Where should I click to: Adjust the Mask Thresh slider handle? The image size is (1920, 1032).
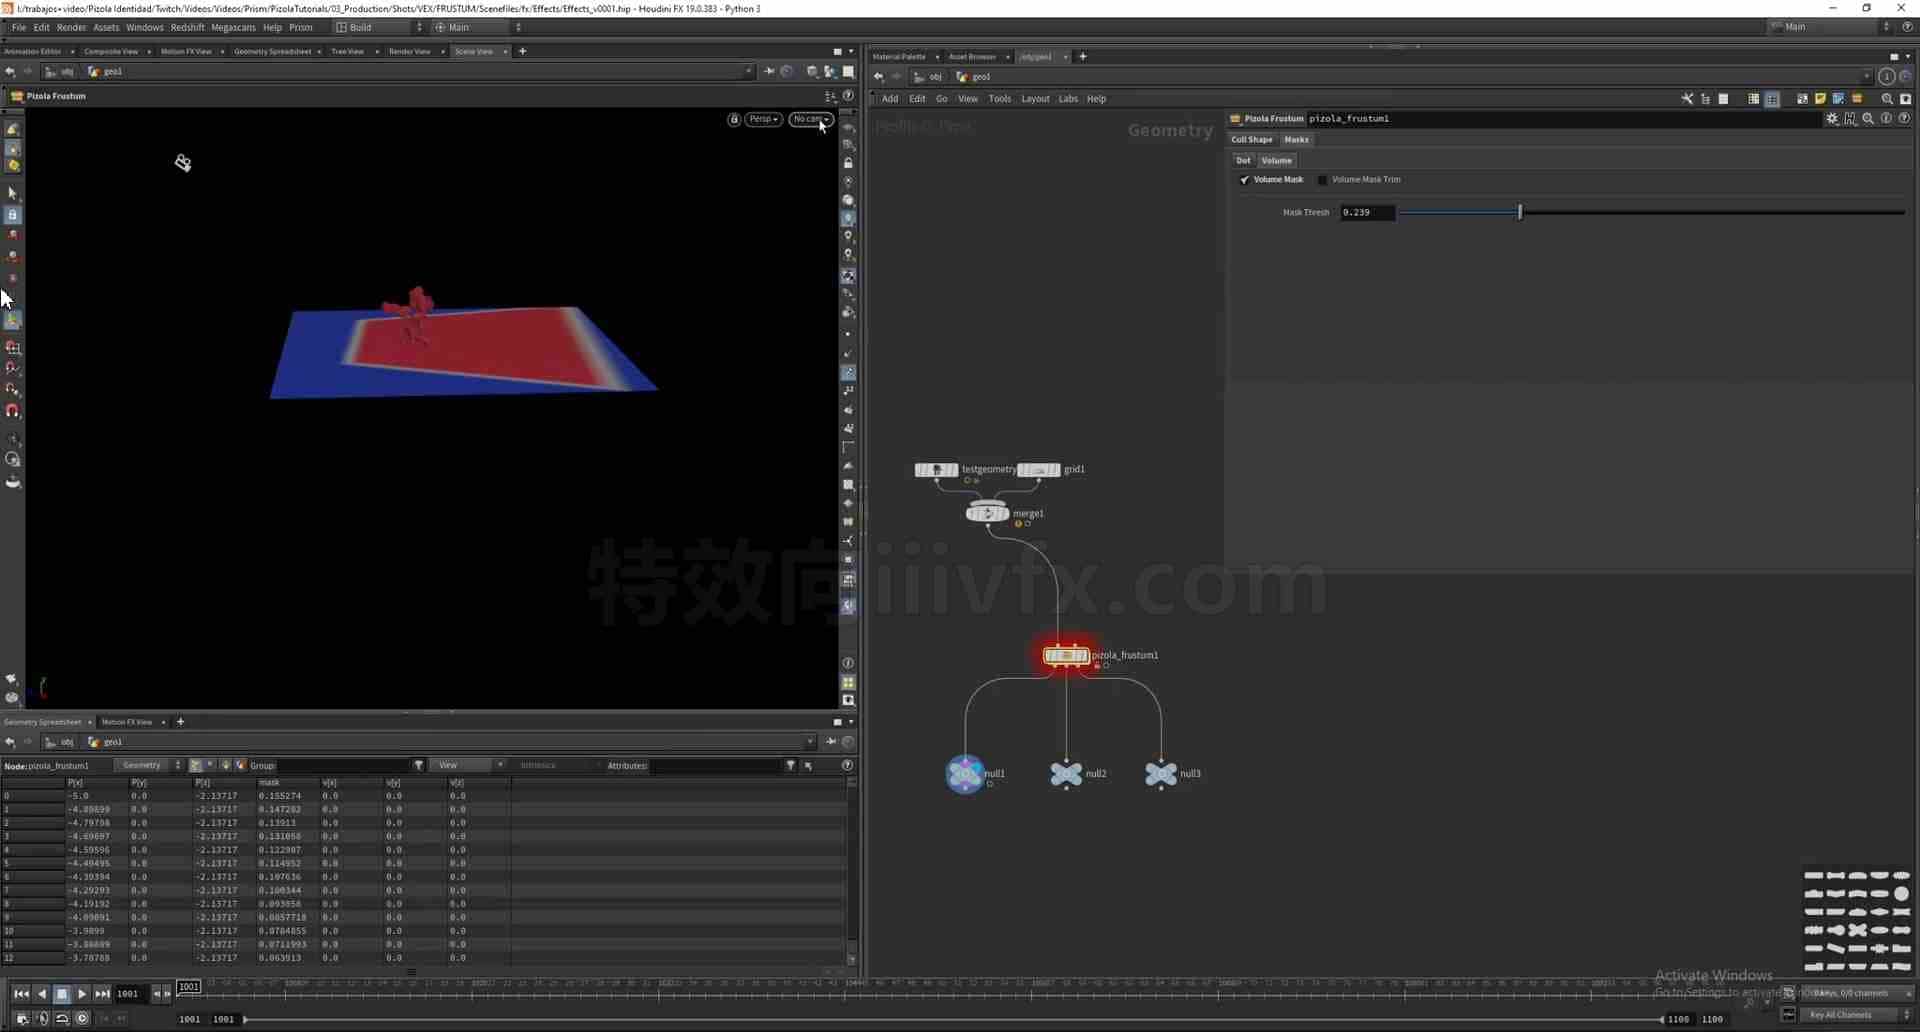[1519, 212]
